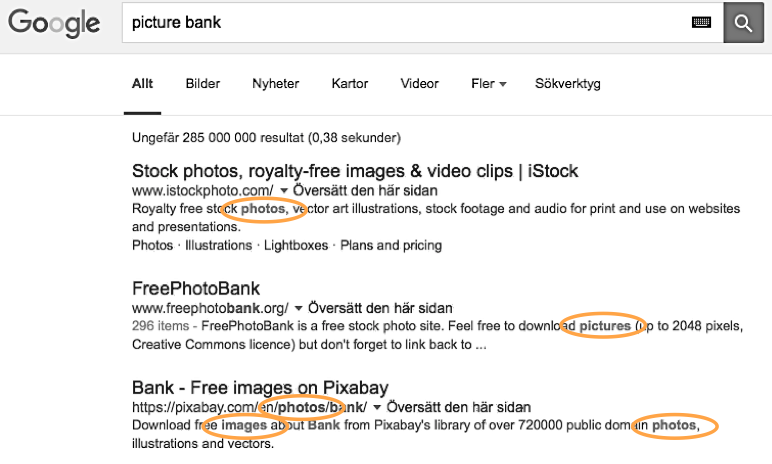Viewport: 772px width, 464px height.
Task: Open Bank - Free images on Pixabay
Action: (260, 388)
